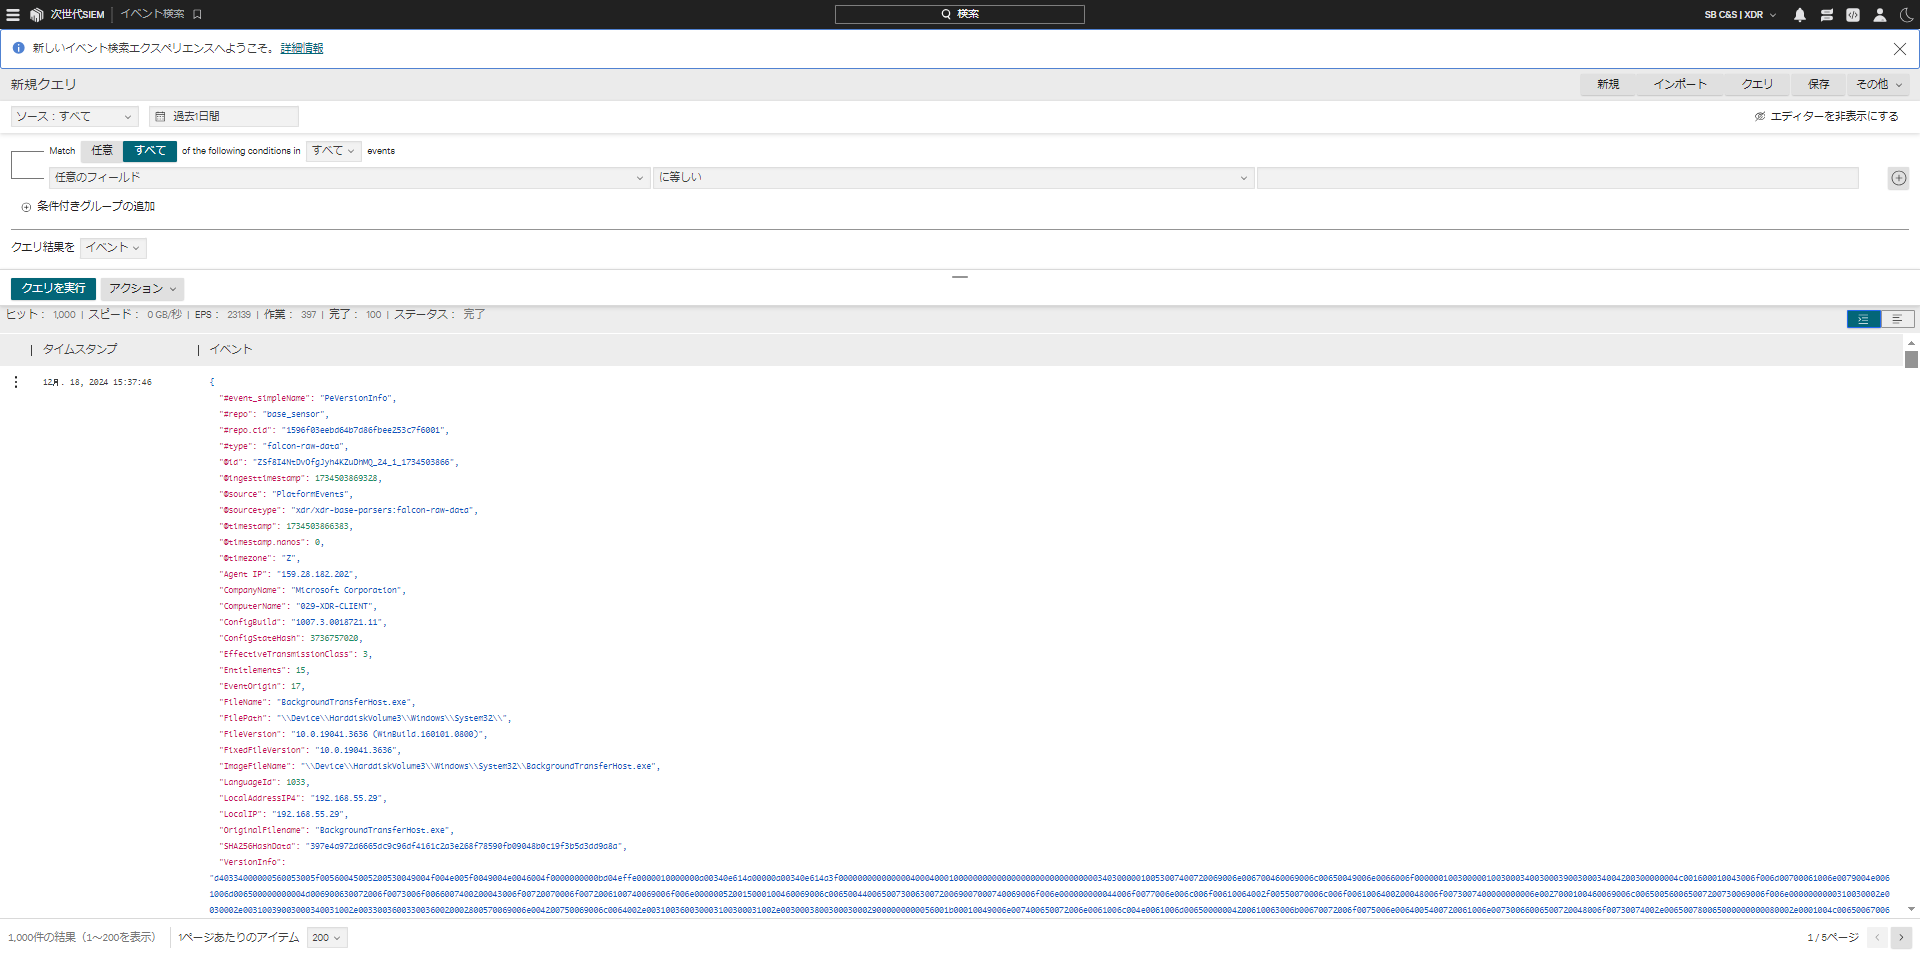Open the アクション dropdown
The height and width of the screenshot is (957, 1920).
coord(142,289)
